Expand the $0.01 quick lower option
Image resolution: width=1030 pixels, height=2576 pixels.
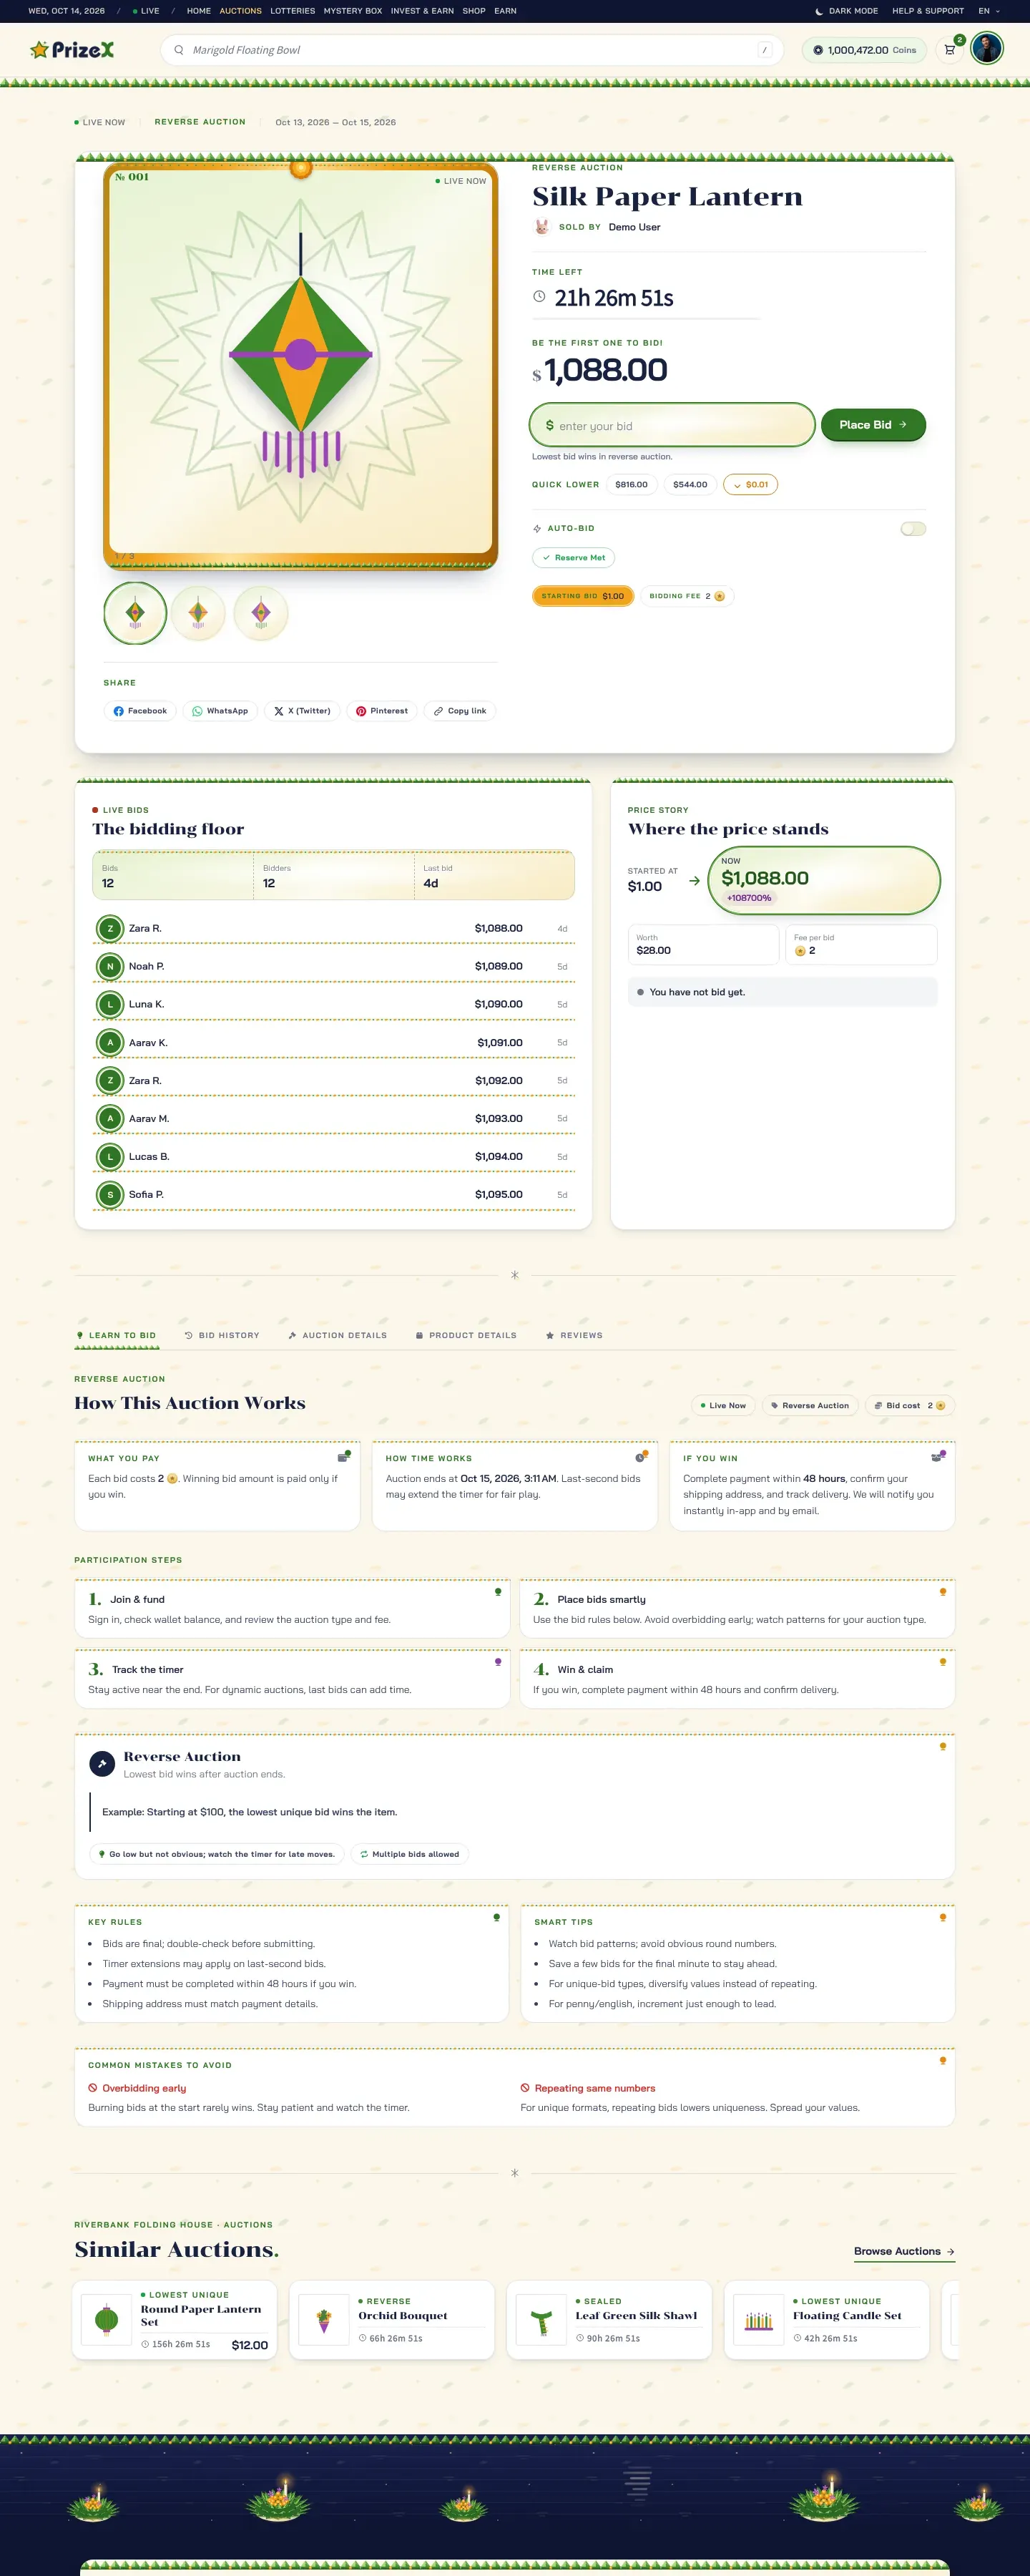click(751, 484)
